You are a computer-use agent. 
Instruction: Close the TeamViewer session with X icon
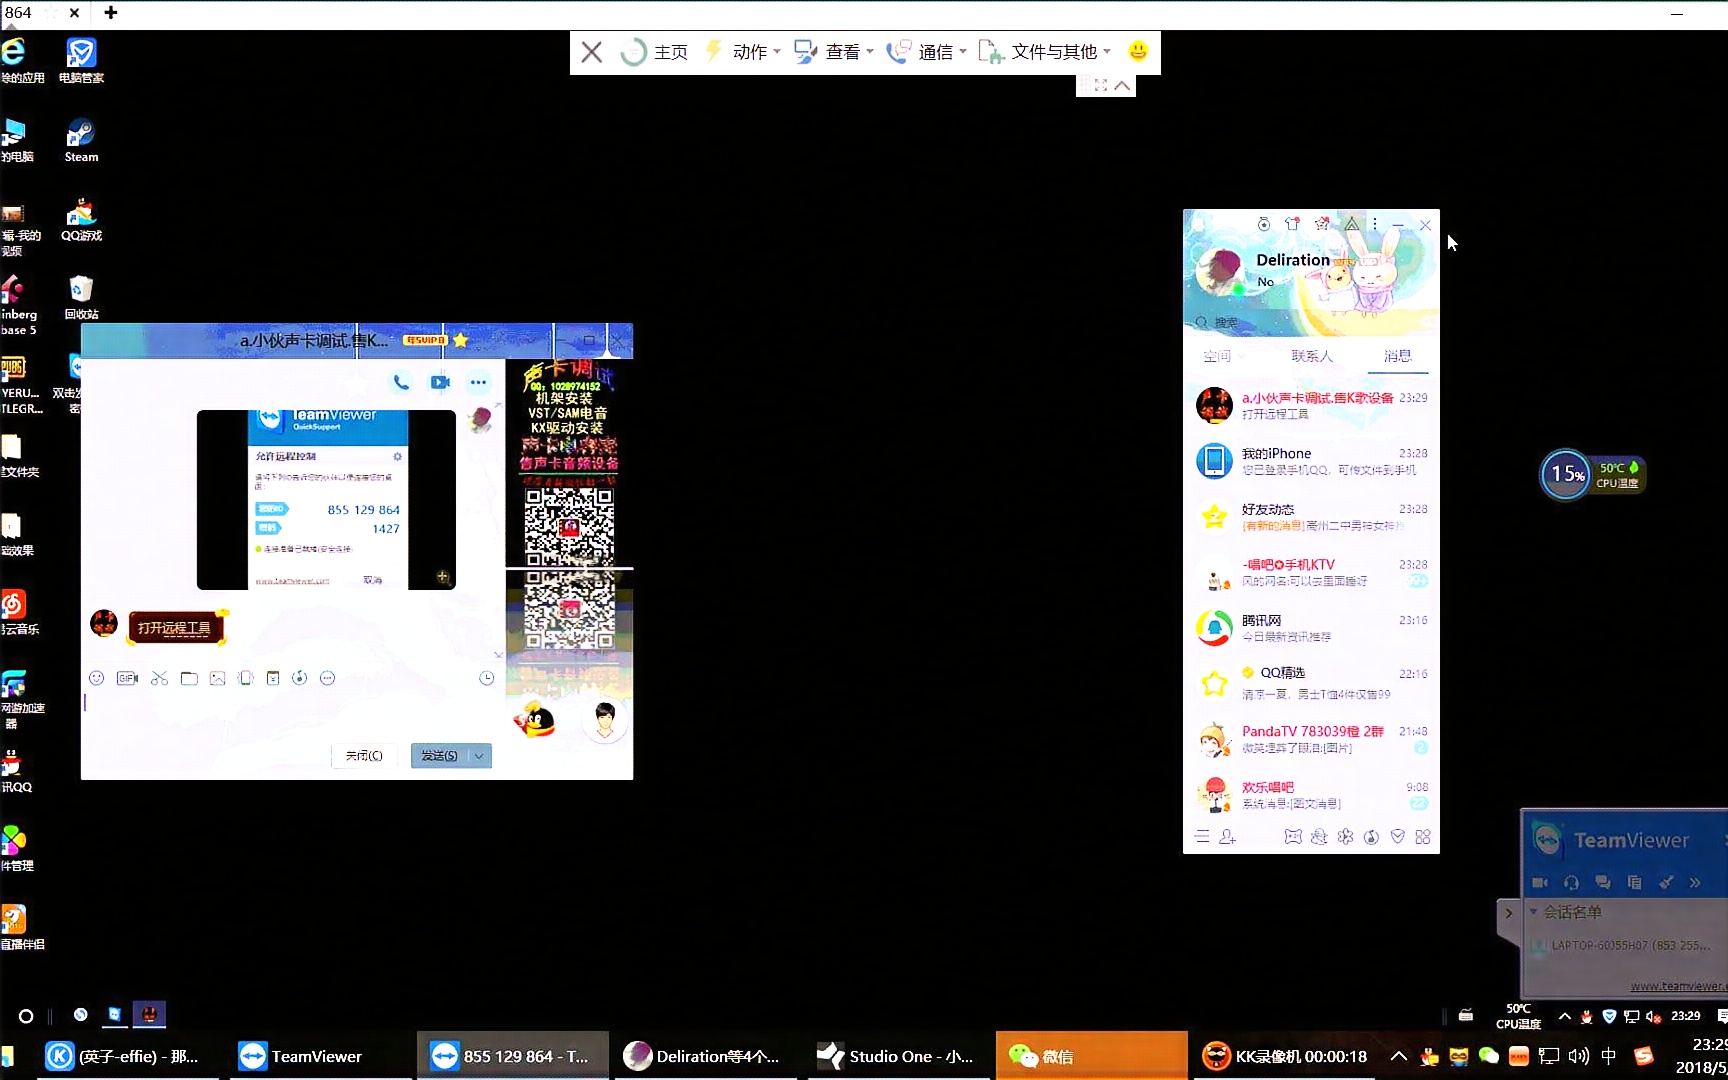(x=591, y=52)
